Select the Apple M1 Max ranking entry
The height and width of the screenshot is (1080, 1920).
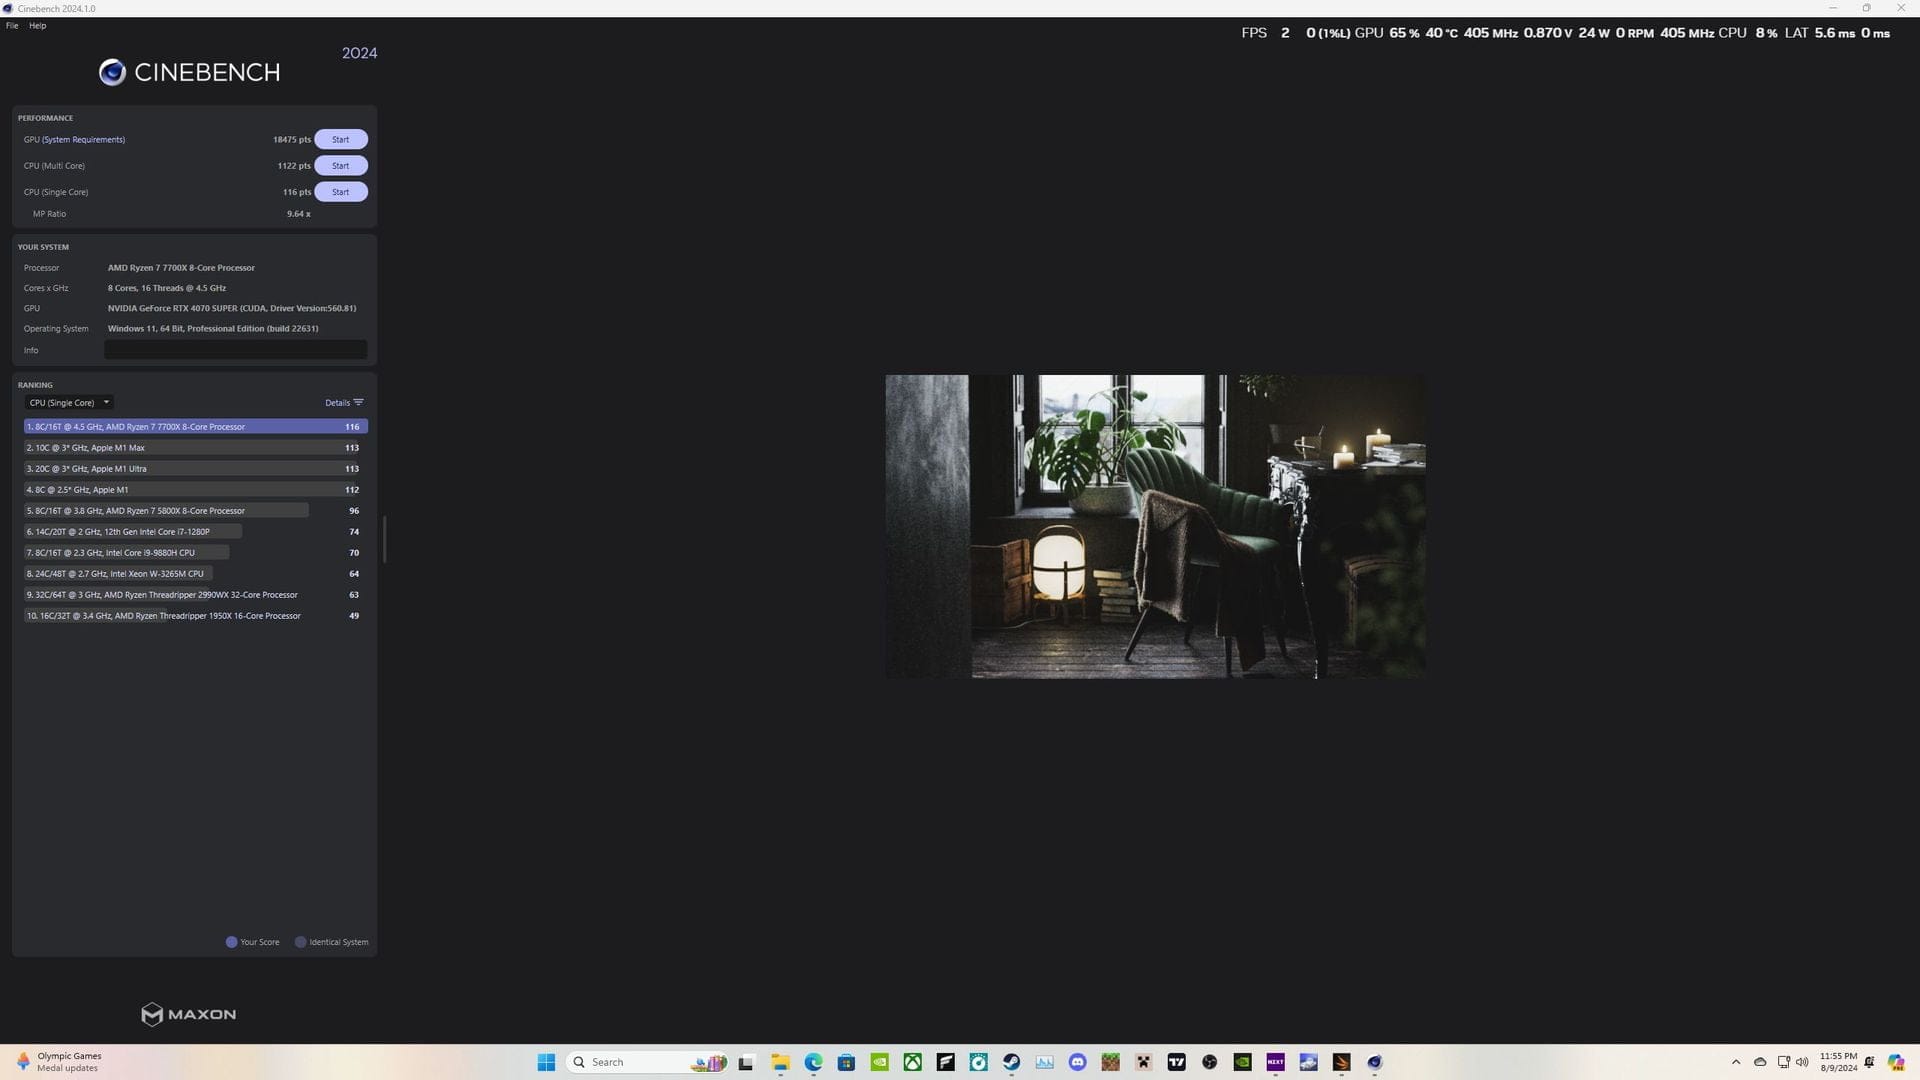click(x=196, y=448)
